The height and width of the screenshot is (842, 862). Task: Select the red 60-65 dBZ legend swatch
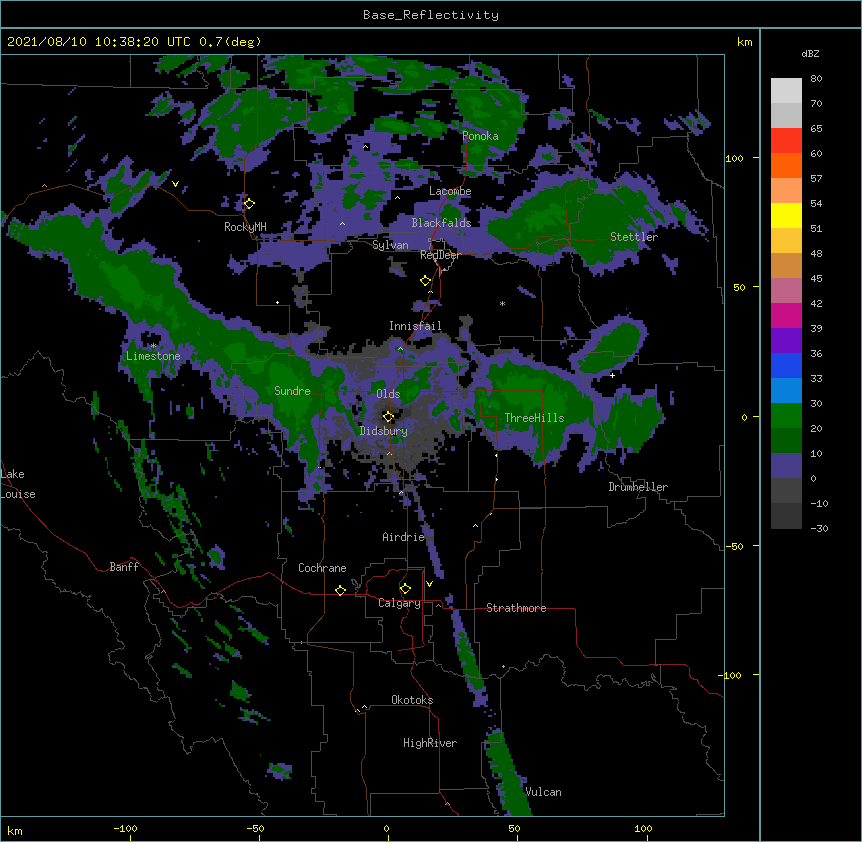786,141
